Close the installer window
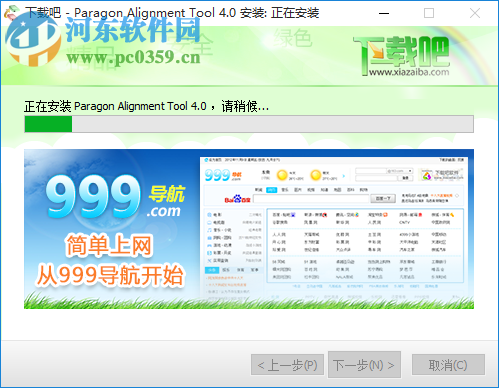This screenshot has width=499, height=388. pos(475,13)
